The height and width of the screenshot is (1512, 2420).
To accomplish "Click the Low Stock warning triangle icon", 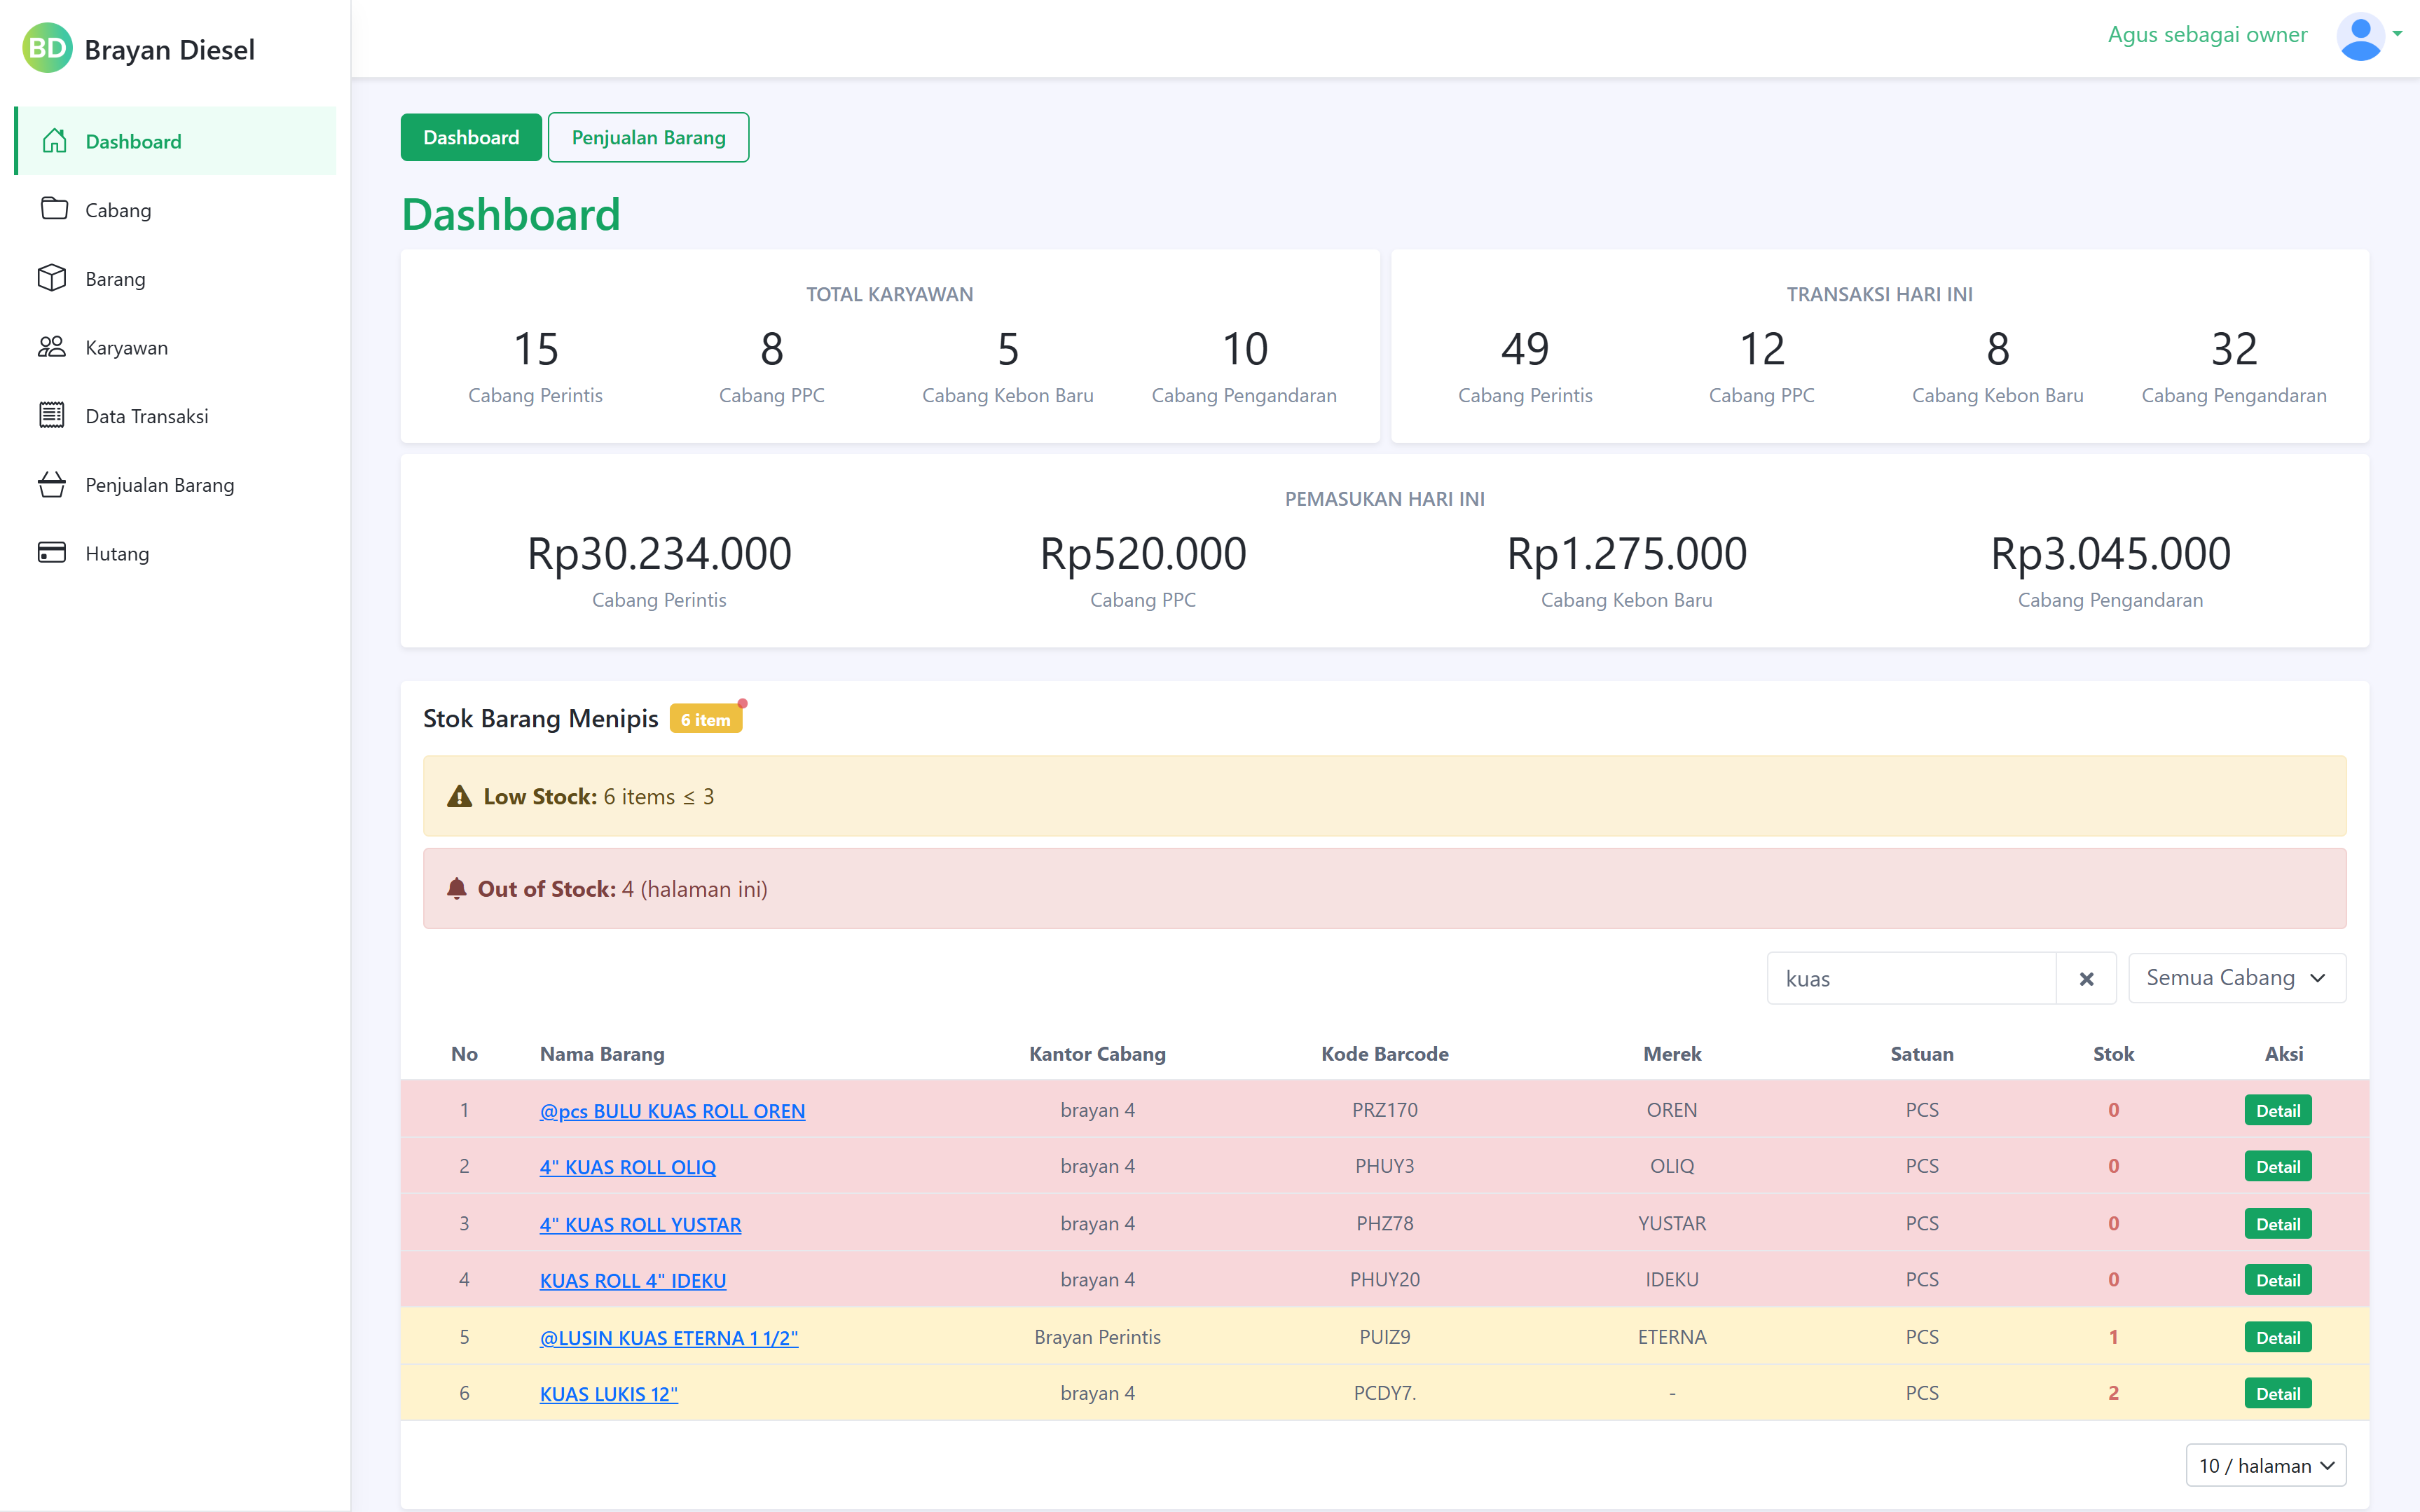I will point(459,796).
